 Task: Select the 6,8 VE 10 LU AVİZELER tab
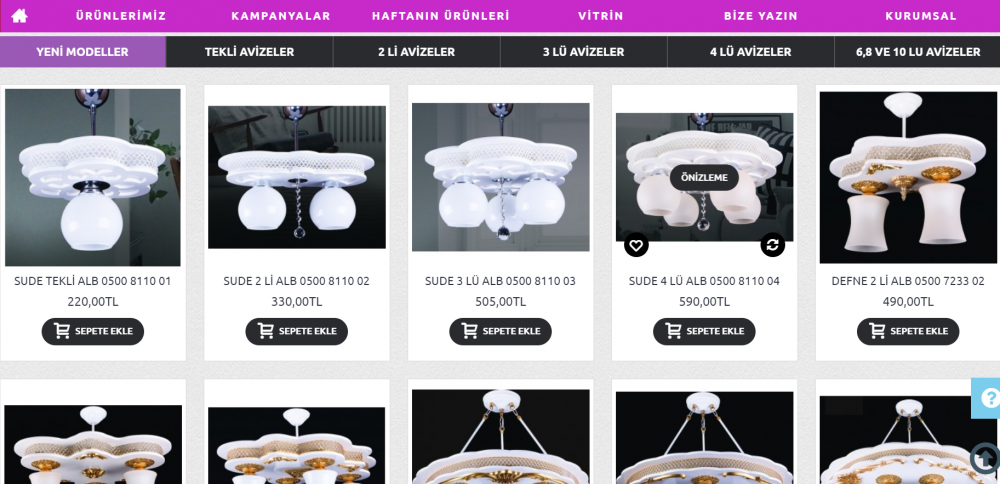918,52
